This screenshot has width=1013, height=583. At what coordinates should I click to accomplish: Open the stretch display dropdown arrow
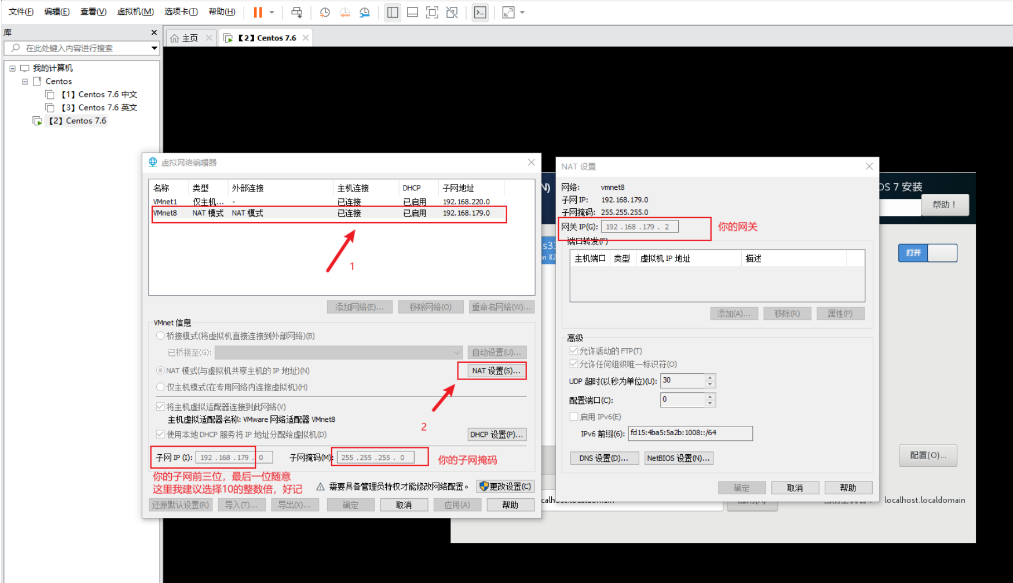(x=522, y=12)
